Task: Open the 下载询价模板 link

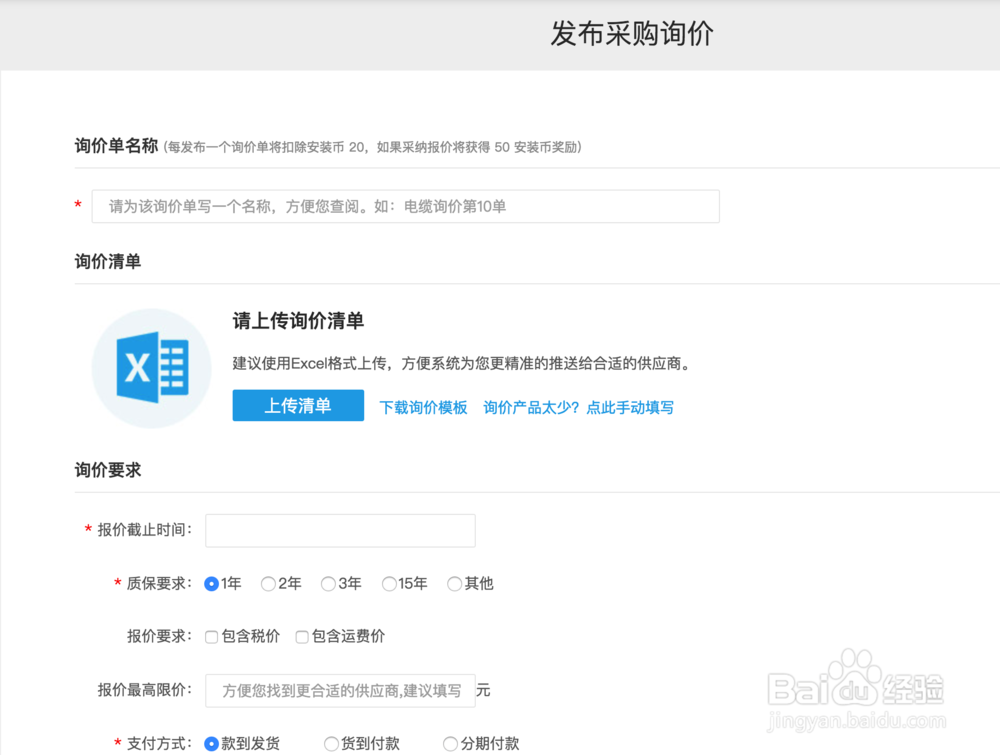Action: 423,407
